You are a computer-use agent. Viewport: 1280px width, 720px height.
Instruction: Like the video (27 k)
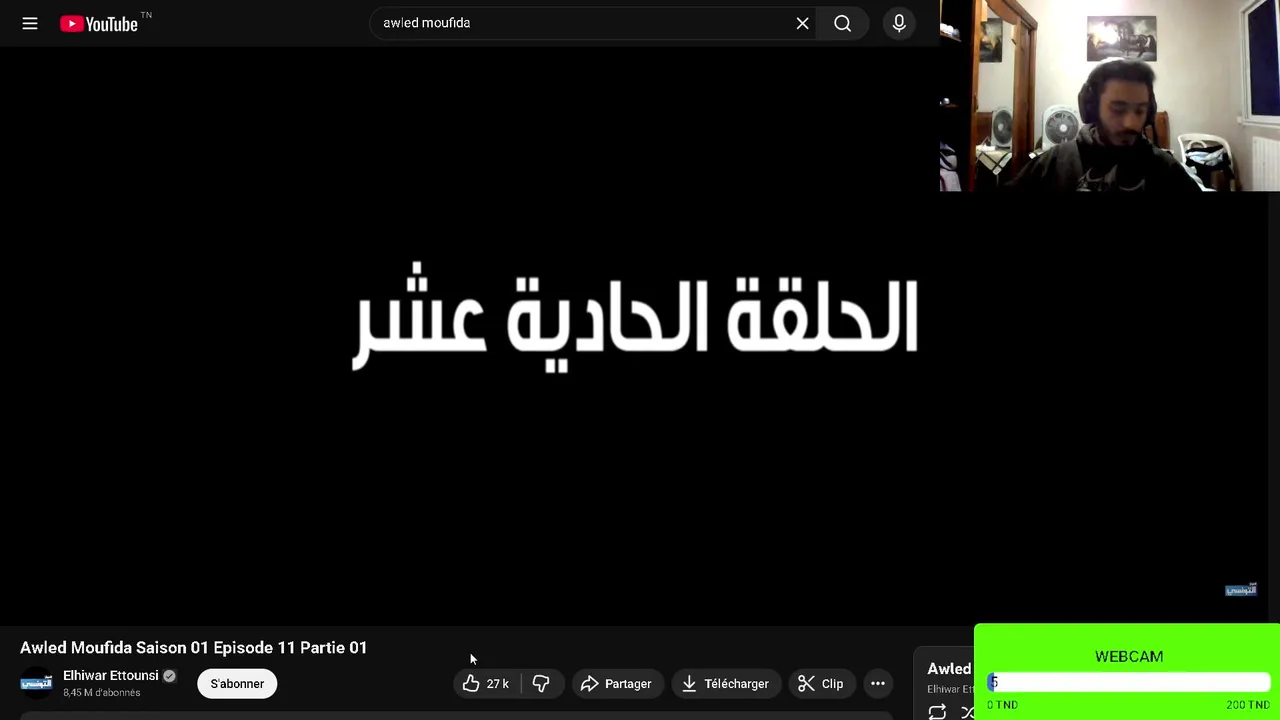tap(487, 684)
